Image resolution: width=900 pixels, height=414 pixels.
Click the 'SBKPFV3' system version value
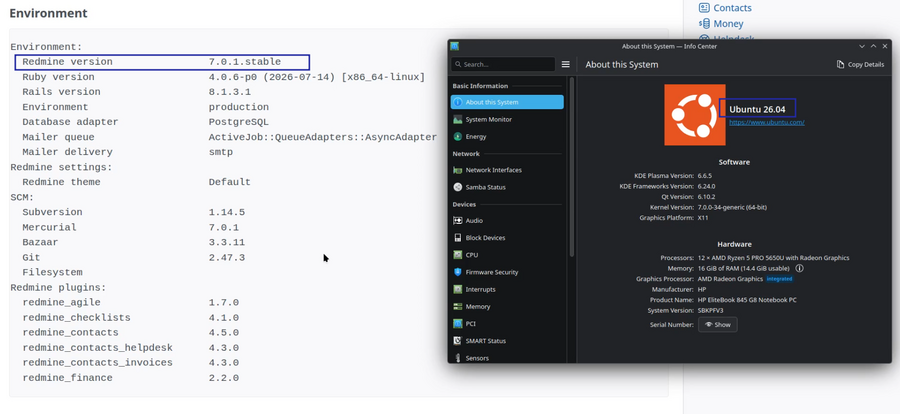(711, 311)
